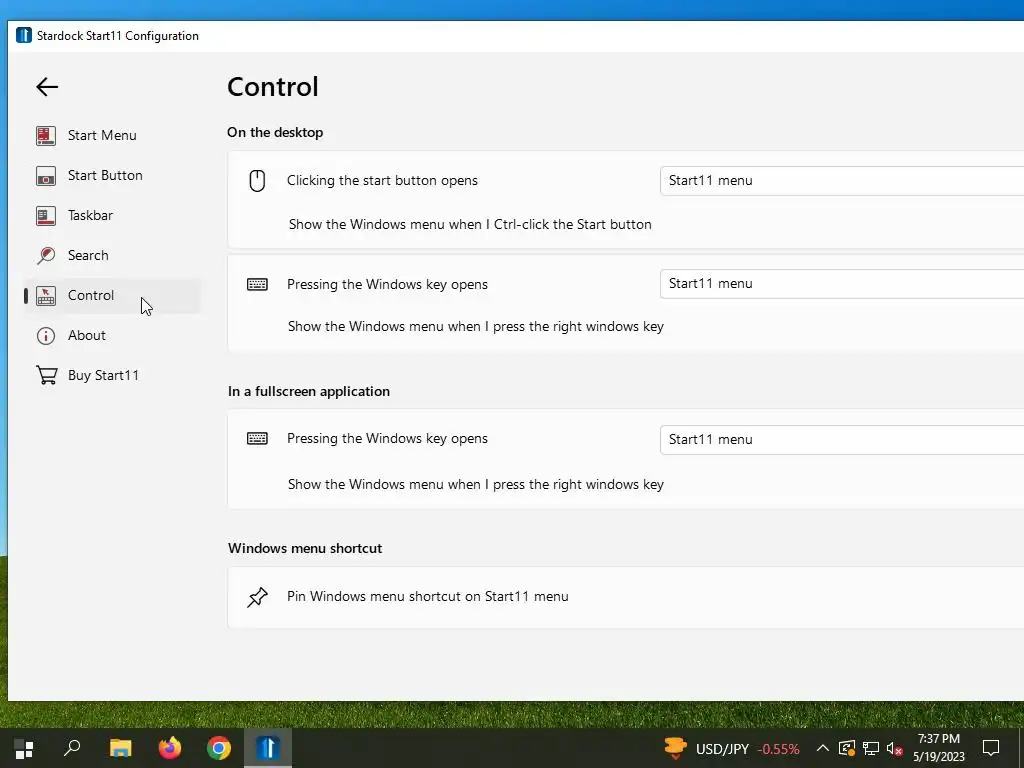Open the Start Button settings page

(x=112, y=175)
